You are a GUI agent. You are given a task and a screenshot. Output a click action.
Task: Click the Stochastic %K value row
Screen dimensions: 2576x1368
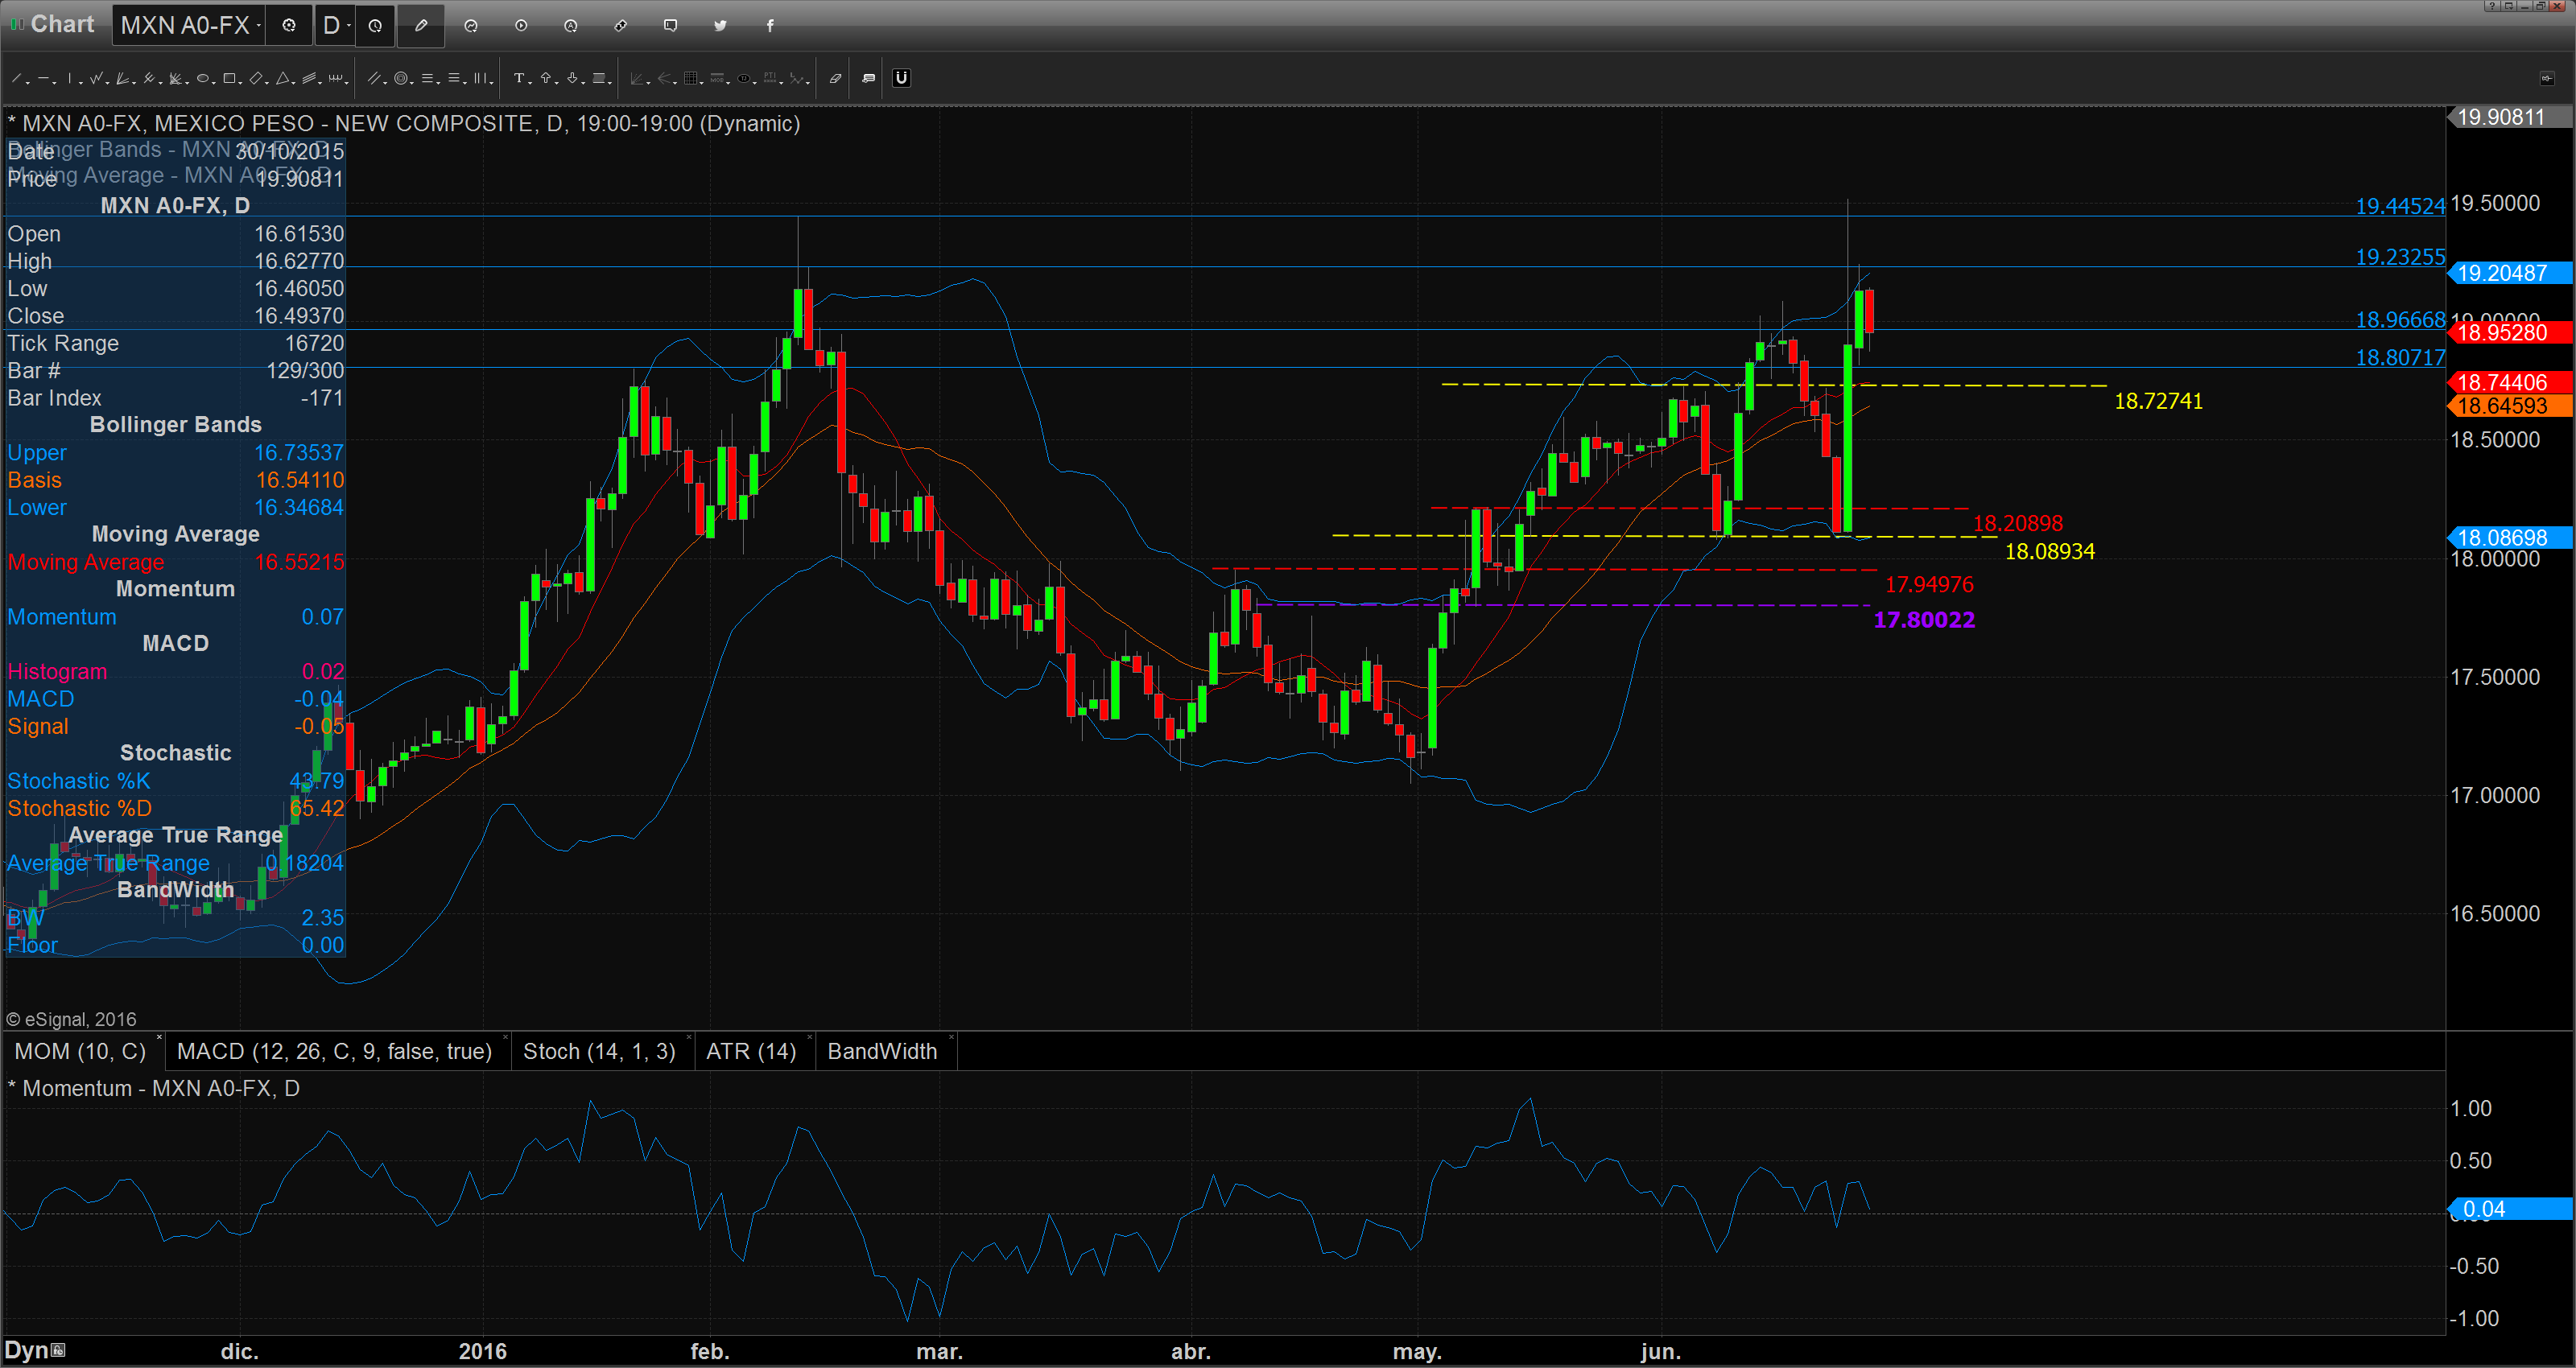coord(175,781)
